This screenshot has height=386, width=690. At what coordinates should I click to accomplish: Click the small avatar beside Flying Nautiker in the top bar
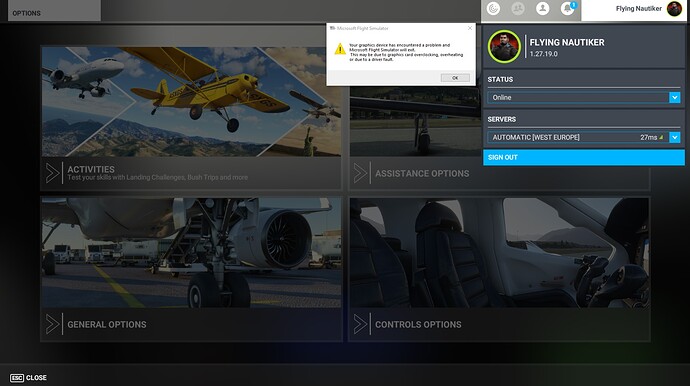(674, 8)
